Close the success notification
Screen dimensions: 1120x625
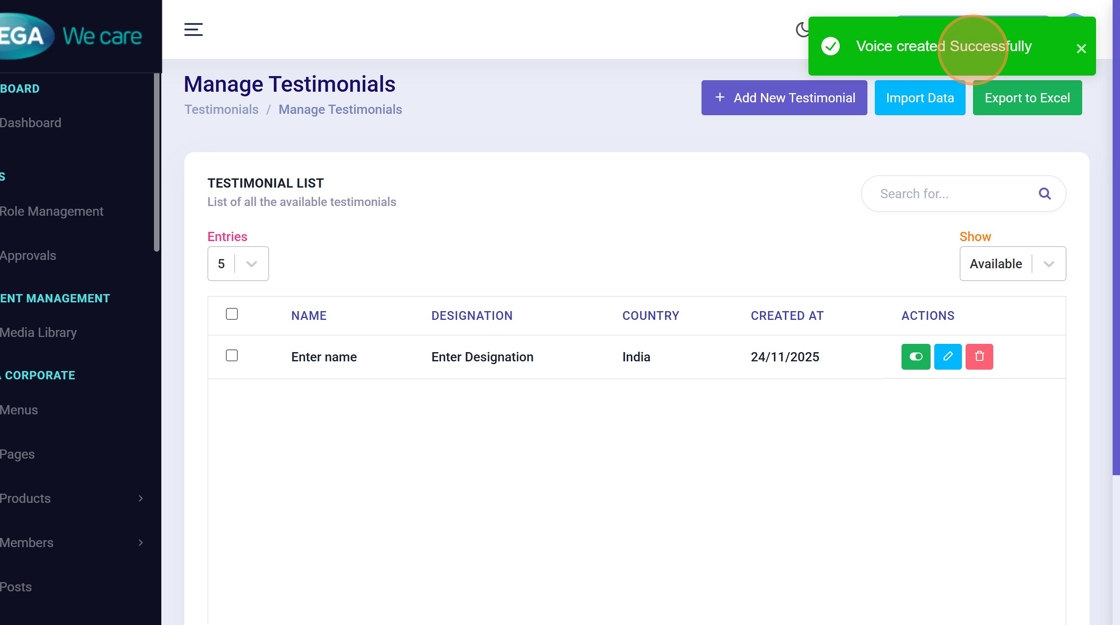click(x=1080, y=48)
